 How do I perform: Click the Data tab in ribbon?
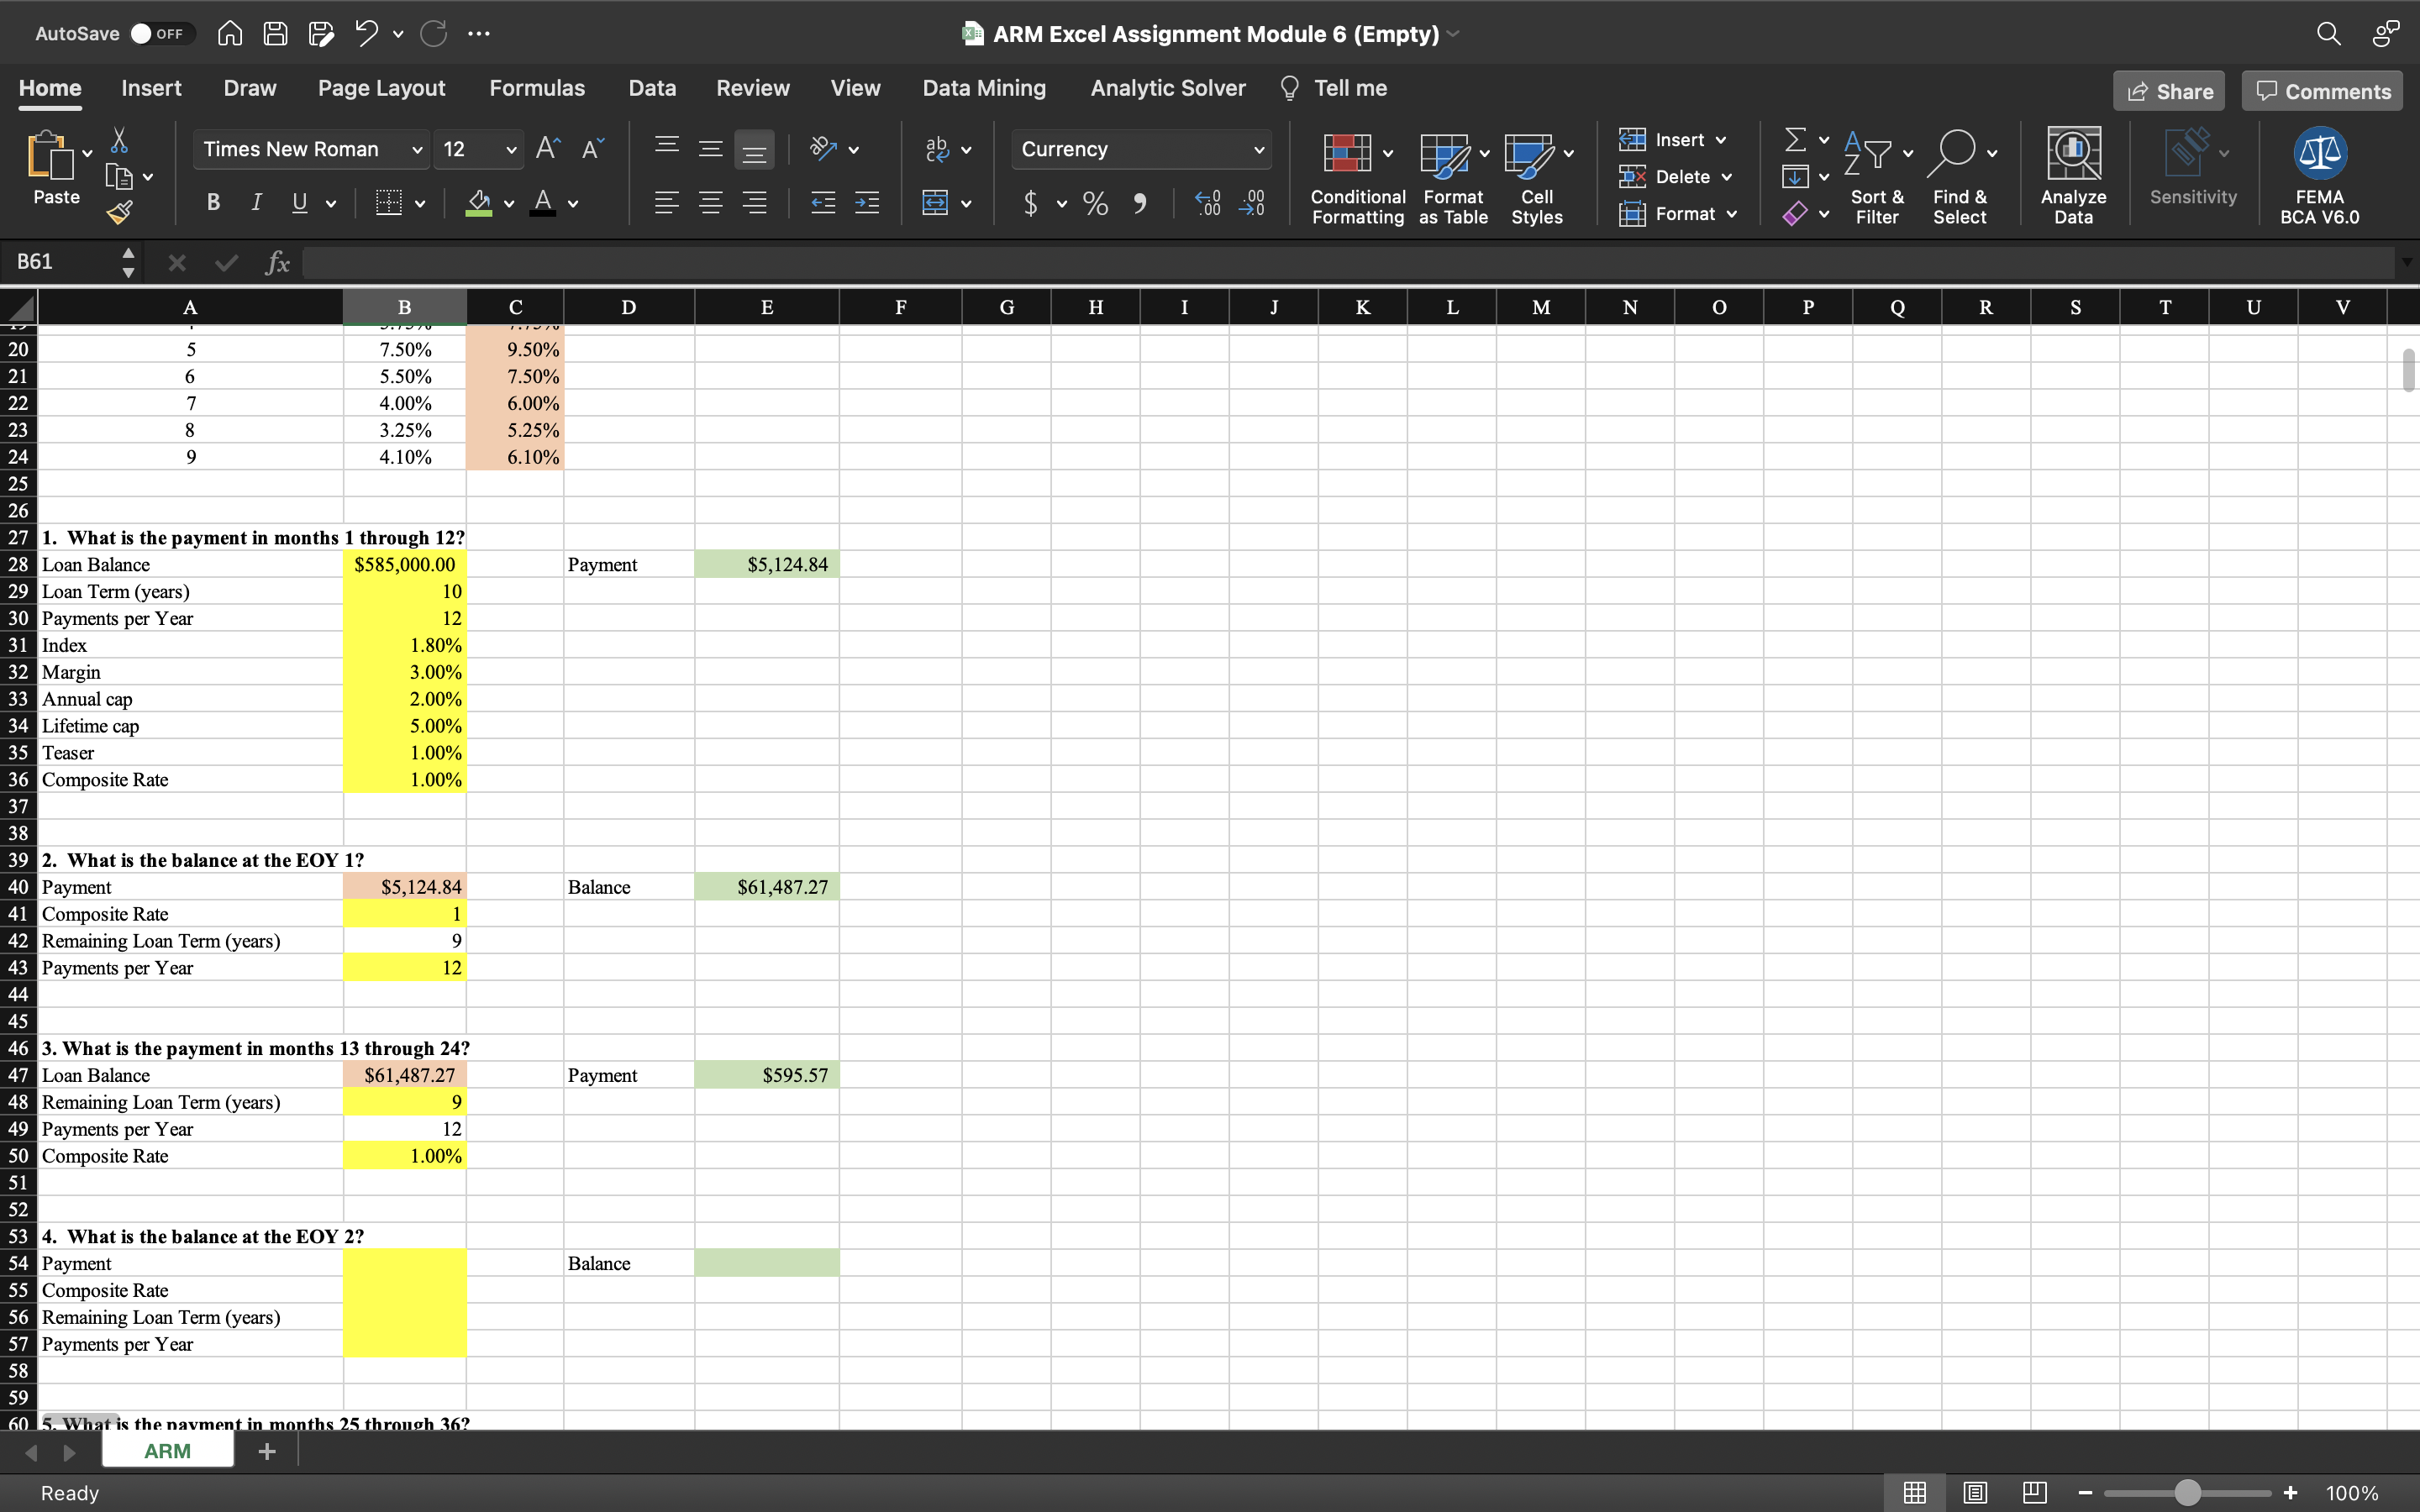(x=651, y=87)
